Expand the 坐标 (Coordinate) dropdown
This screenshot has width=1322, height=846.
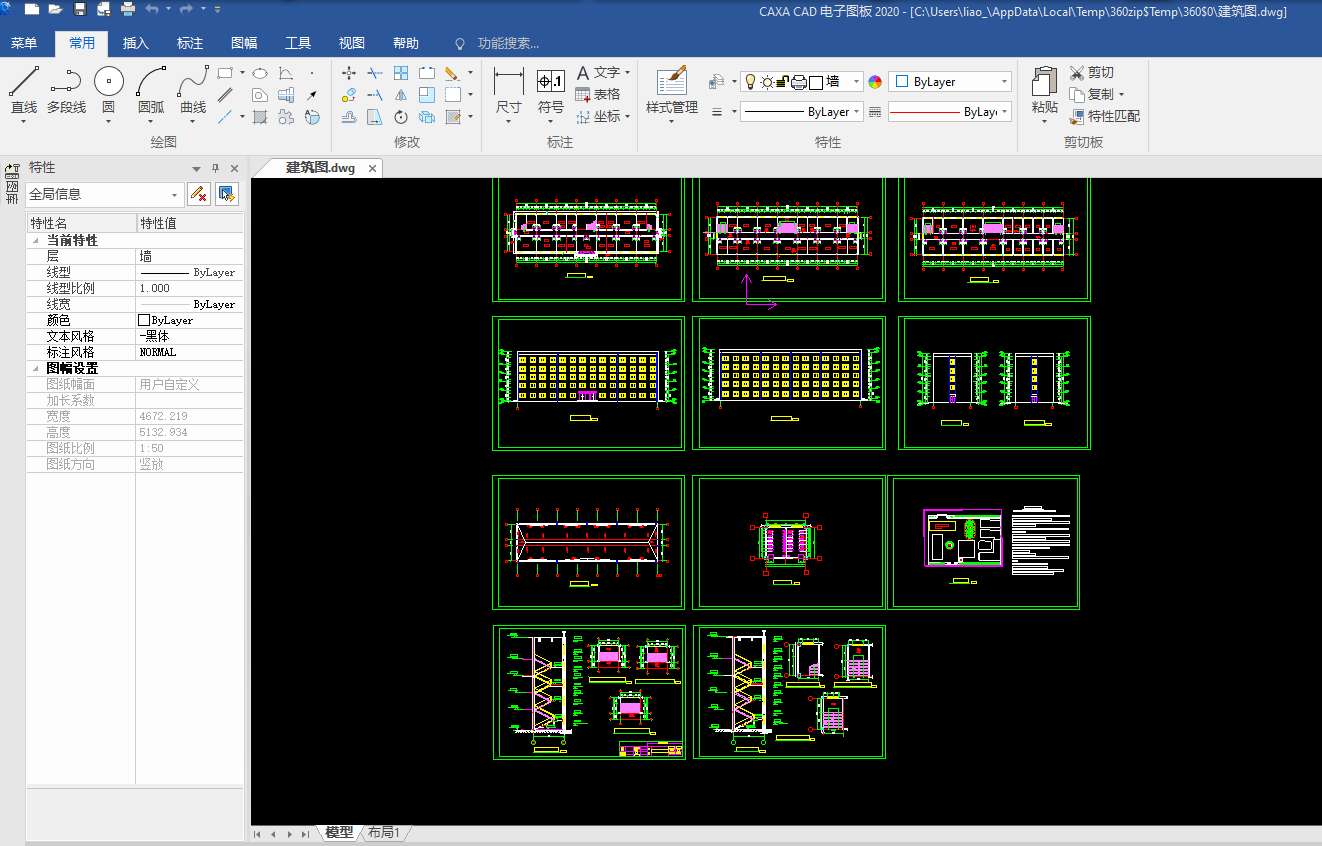click(x=627, y=116)
